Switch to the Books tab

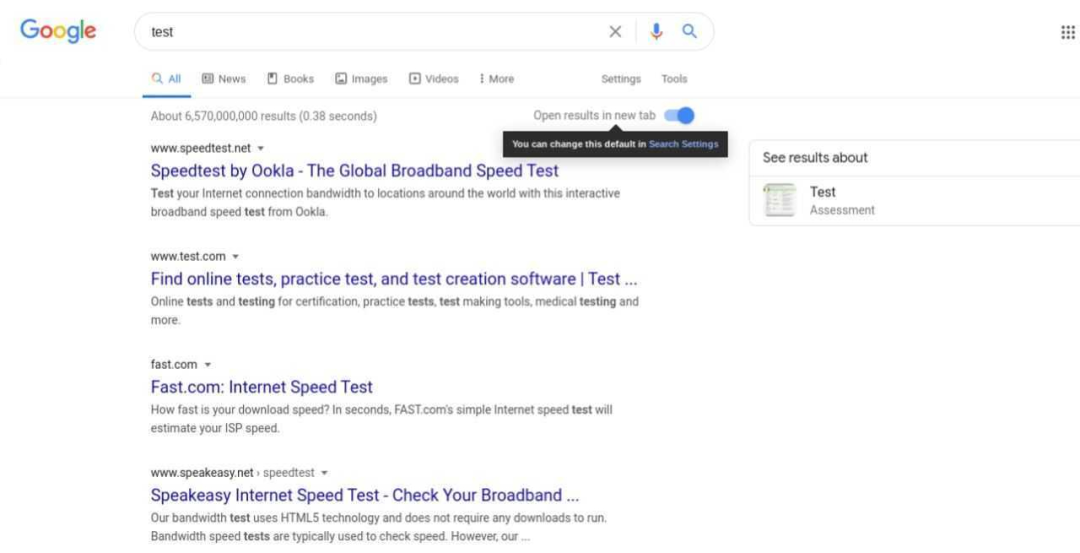point(290,79)
